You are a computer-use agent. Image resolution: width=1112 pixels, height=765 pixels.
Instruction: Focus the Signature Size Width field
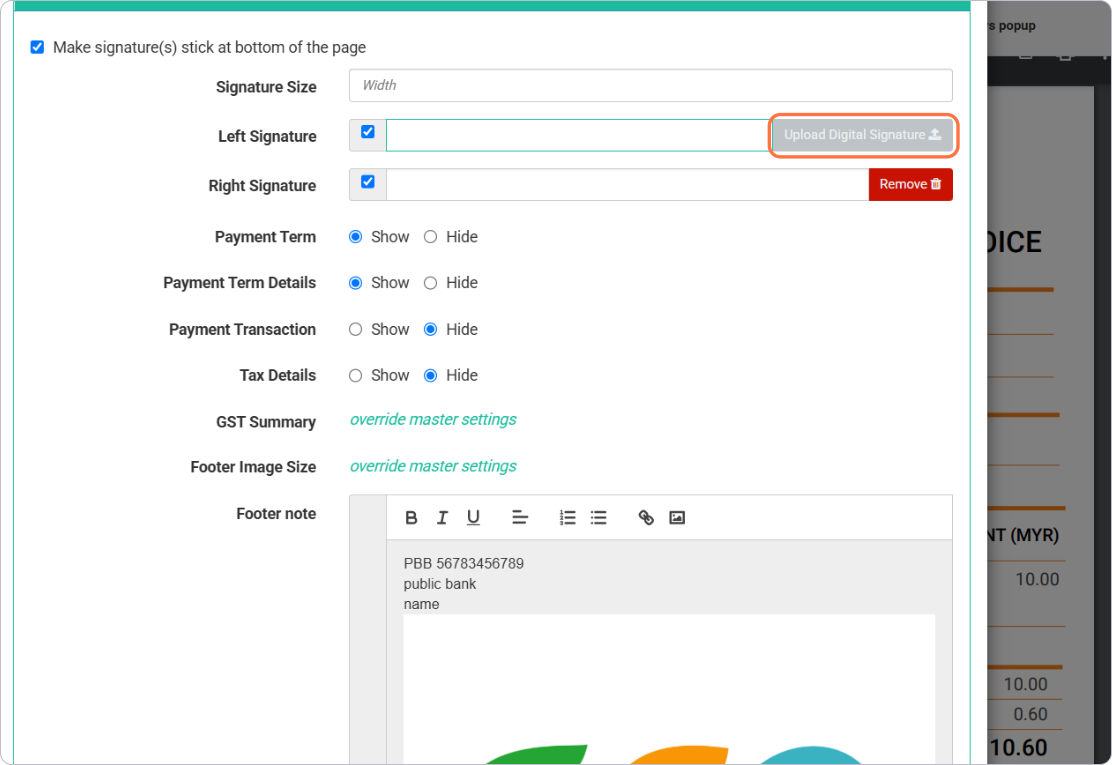point(650,85)
